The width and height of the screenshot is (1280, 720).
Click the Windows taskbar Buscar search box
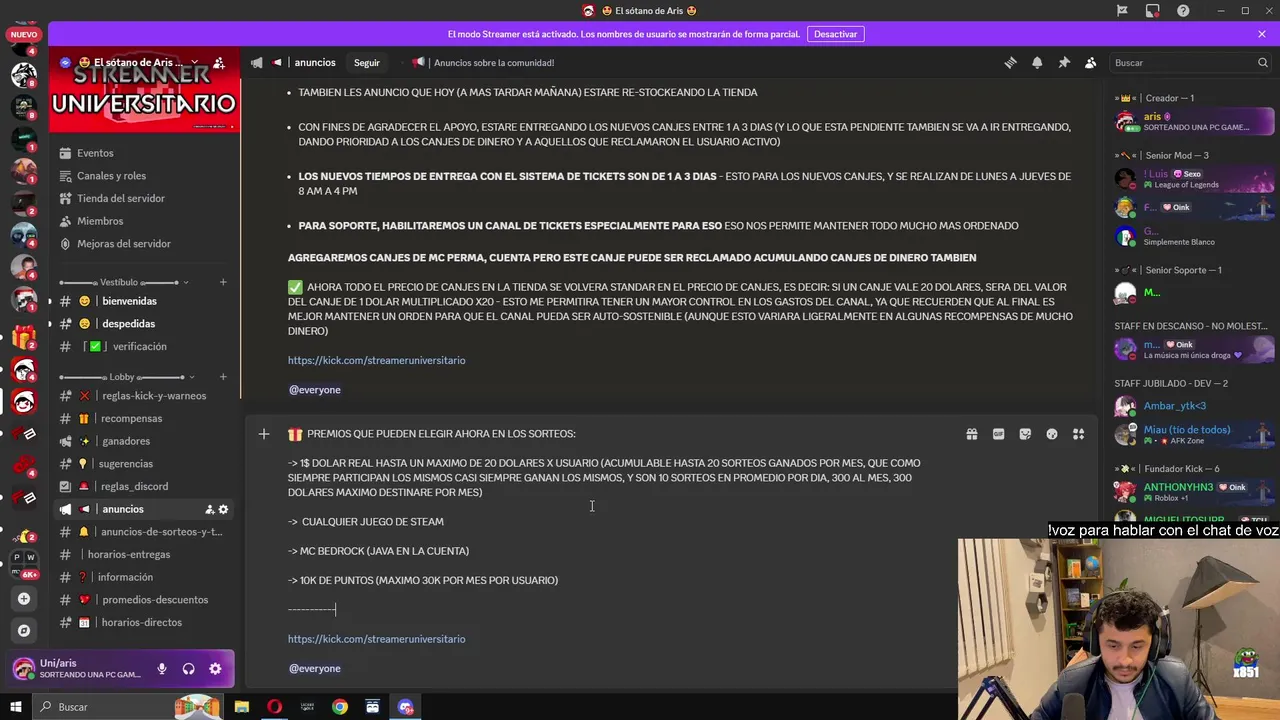[128, 707]
